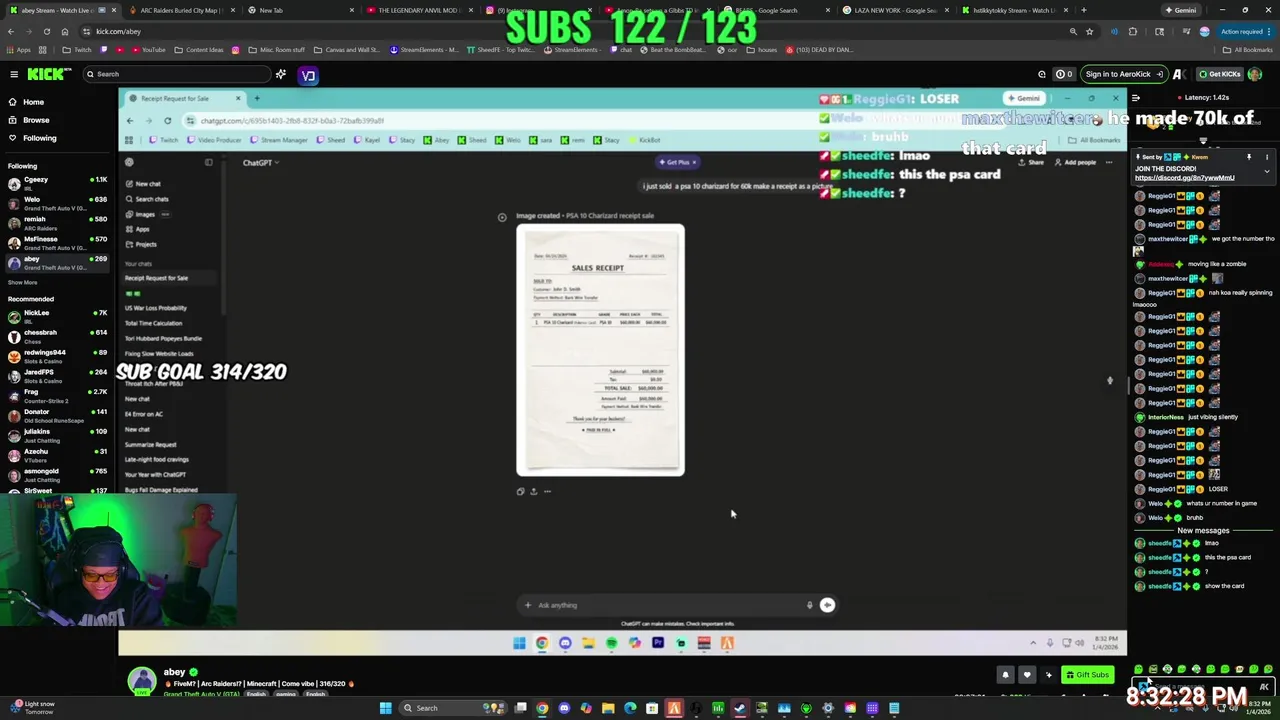Click the Gemini button in browser title bar
The image size is (1280, 720).
pyautogui.click(x=1180, y=10)
